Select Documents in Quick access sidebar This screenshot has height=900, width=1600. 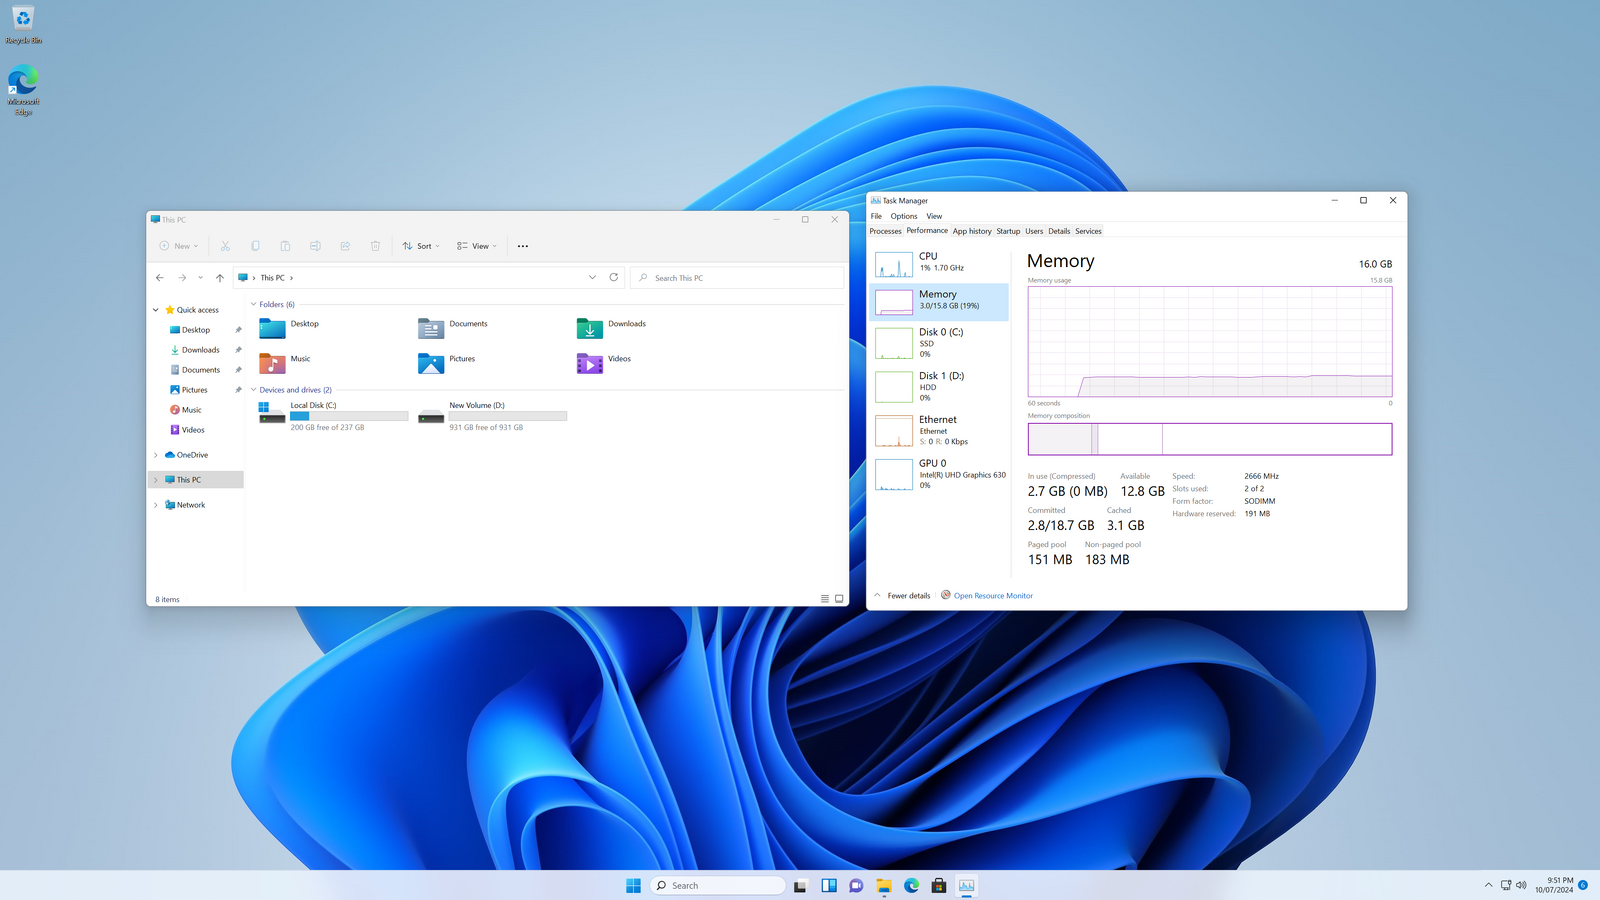pos(200,370)
